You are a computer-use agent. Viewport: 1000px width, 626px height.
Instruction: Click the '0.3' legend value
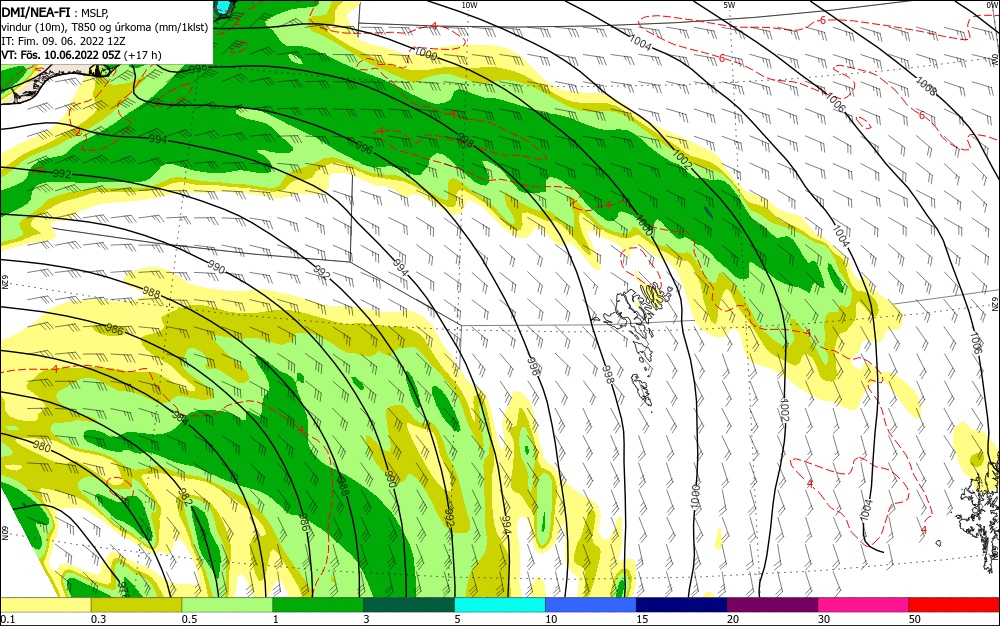tap(98, 619)
